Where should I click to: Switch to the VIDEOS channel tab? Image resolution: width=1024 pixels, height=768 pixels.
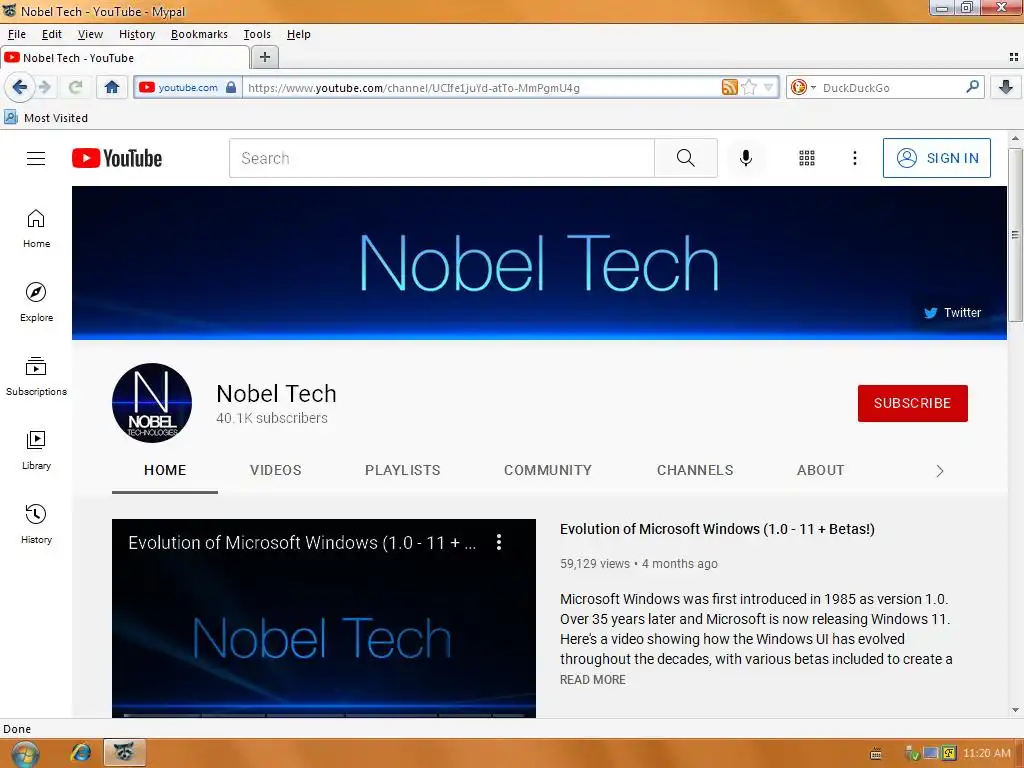(276, 470)
